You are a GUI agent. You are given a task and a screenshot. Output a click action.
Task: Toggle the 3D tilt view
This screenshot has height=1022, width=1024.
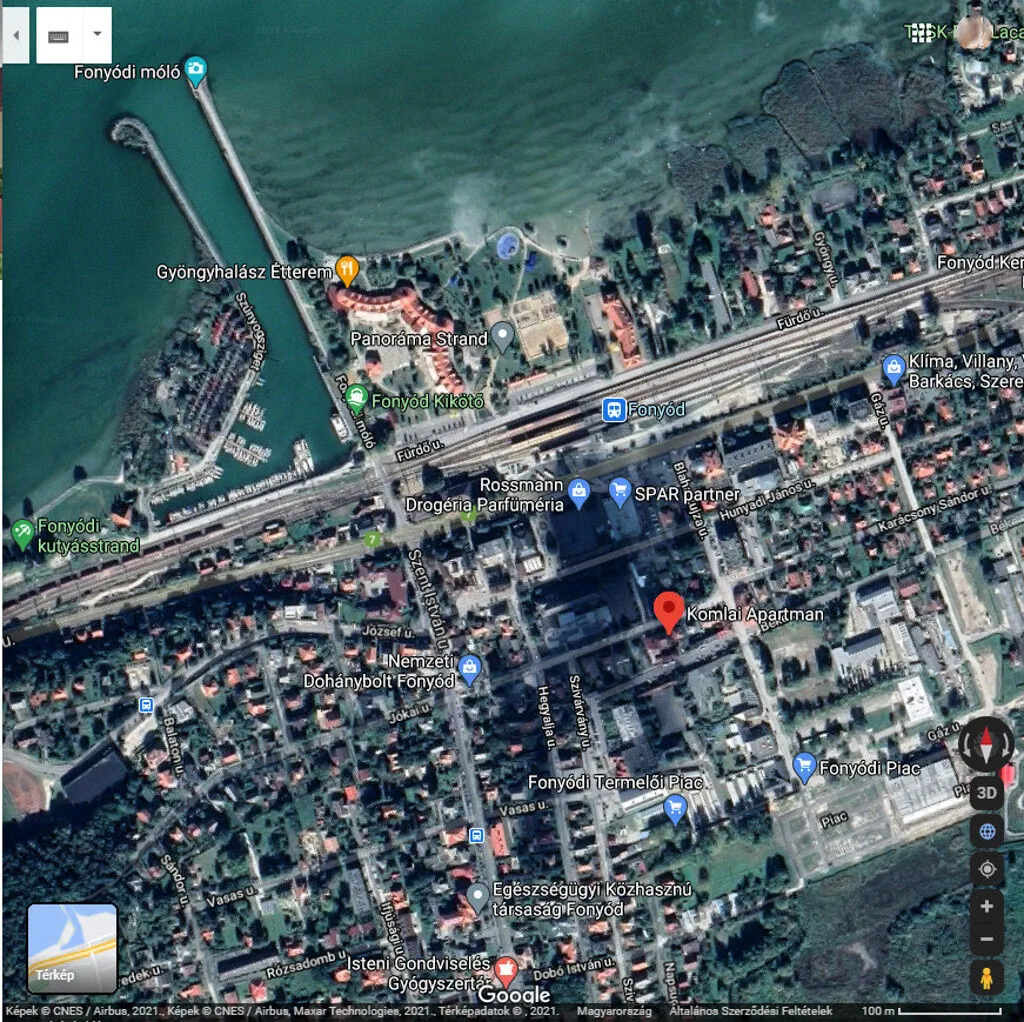click(x=987, y=793)
